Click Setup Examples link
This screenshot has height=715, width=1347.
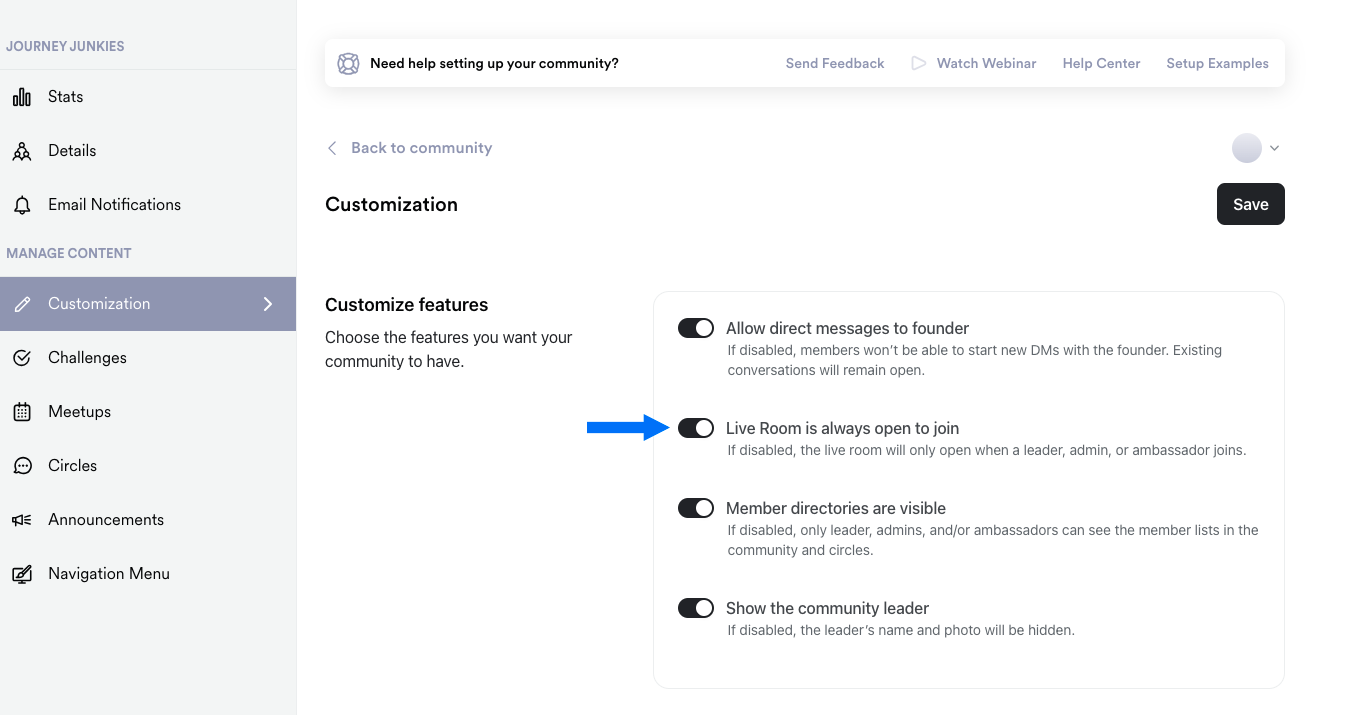[1217, 63]
